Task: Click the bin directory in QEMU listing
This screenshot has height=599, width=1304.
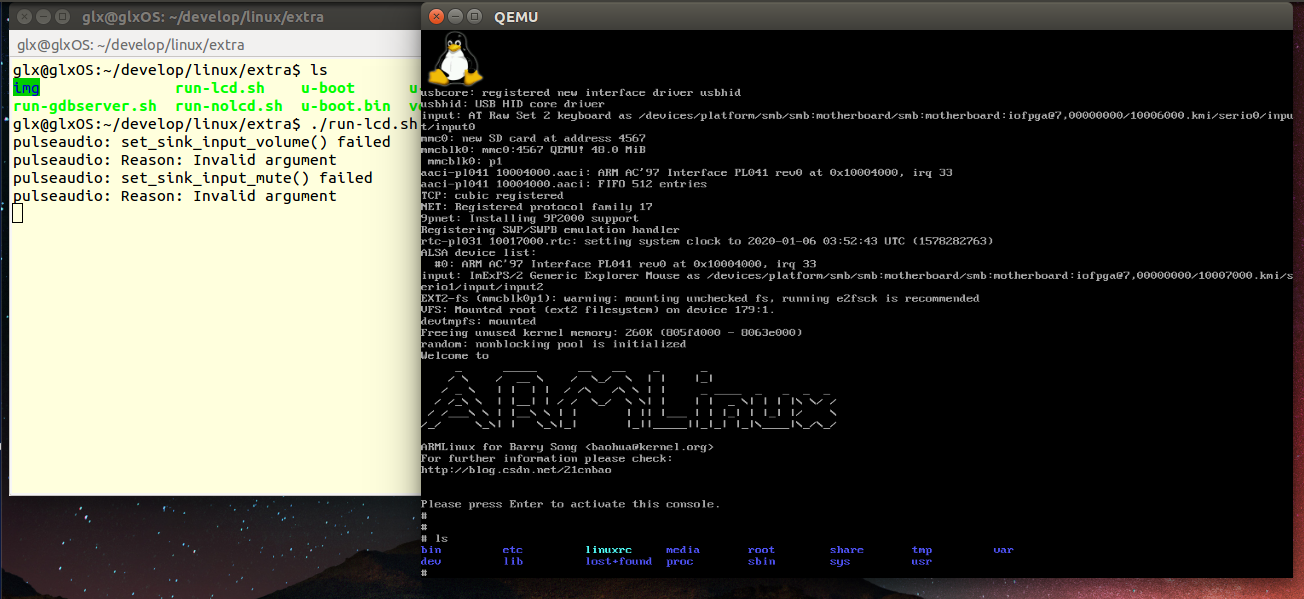Action: (x=431, y=550)
